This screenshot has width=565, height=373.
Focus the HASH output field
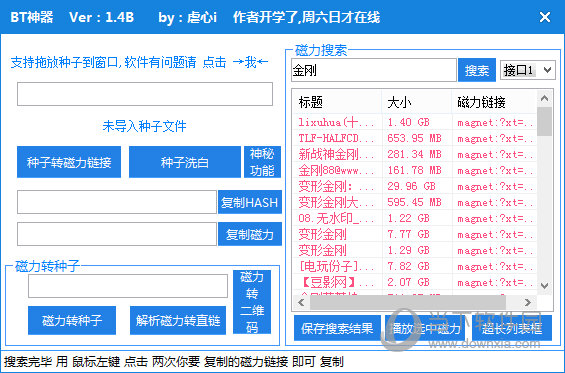[x=117, y=202]
